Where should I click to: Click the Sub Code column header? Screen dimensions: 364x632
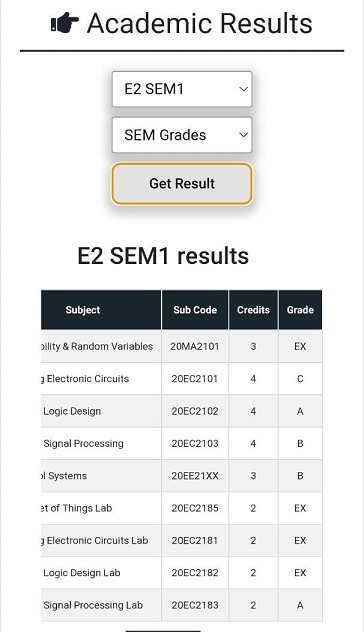(195, 310)
